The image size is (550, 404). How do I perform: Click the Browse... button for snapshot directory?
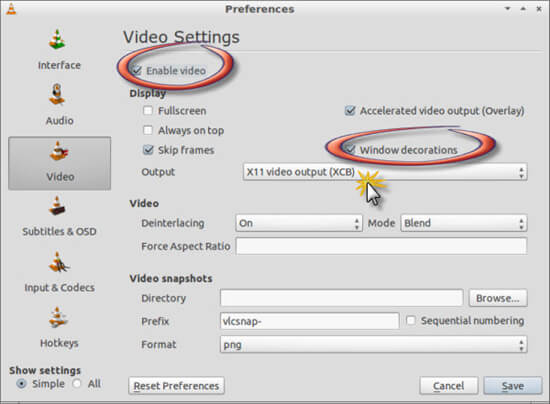tap(498, 298)
